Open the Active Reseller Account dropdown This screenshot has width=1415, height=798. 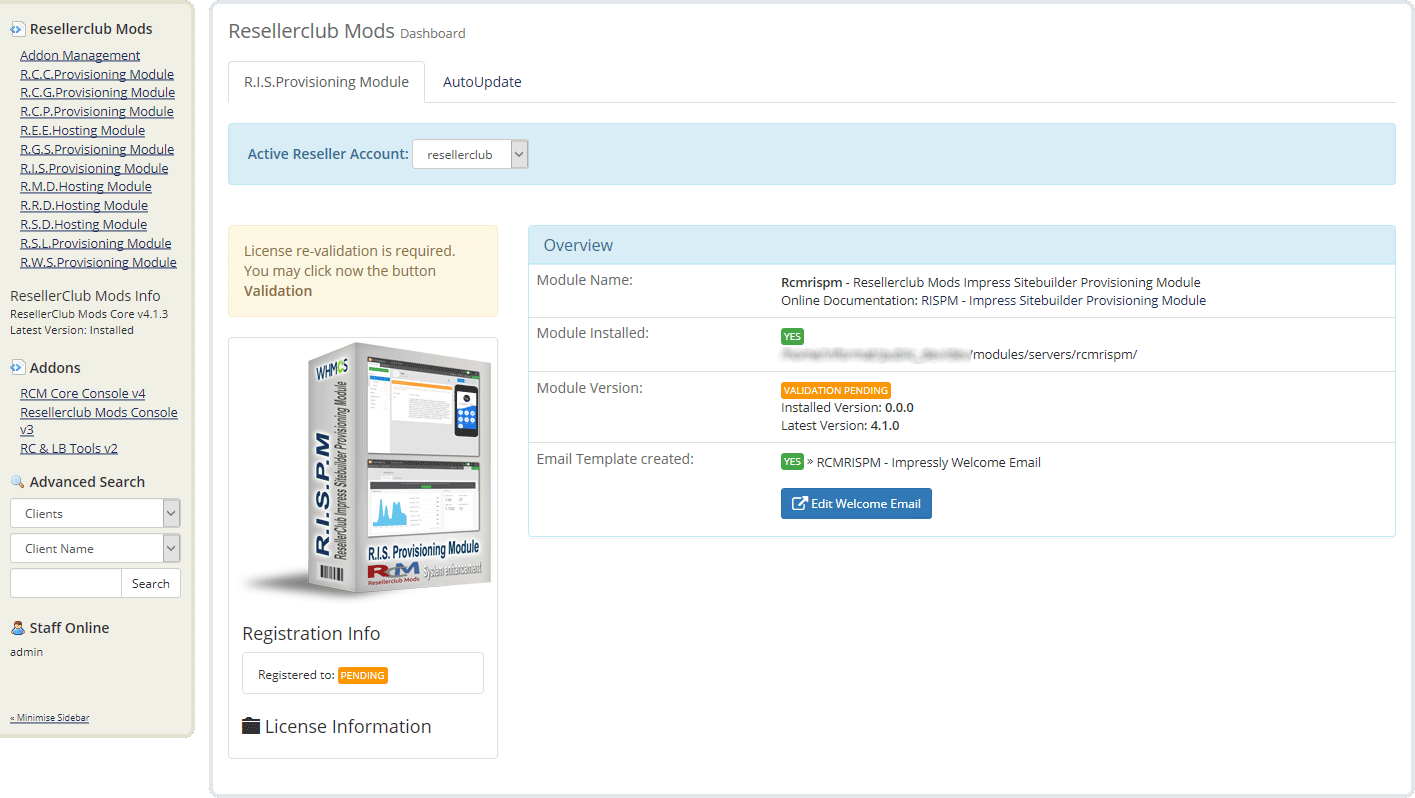[470, 154]
